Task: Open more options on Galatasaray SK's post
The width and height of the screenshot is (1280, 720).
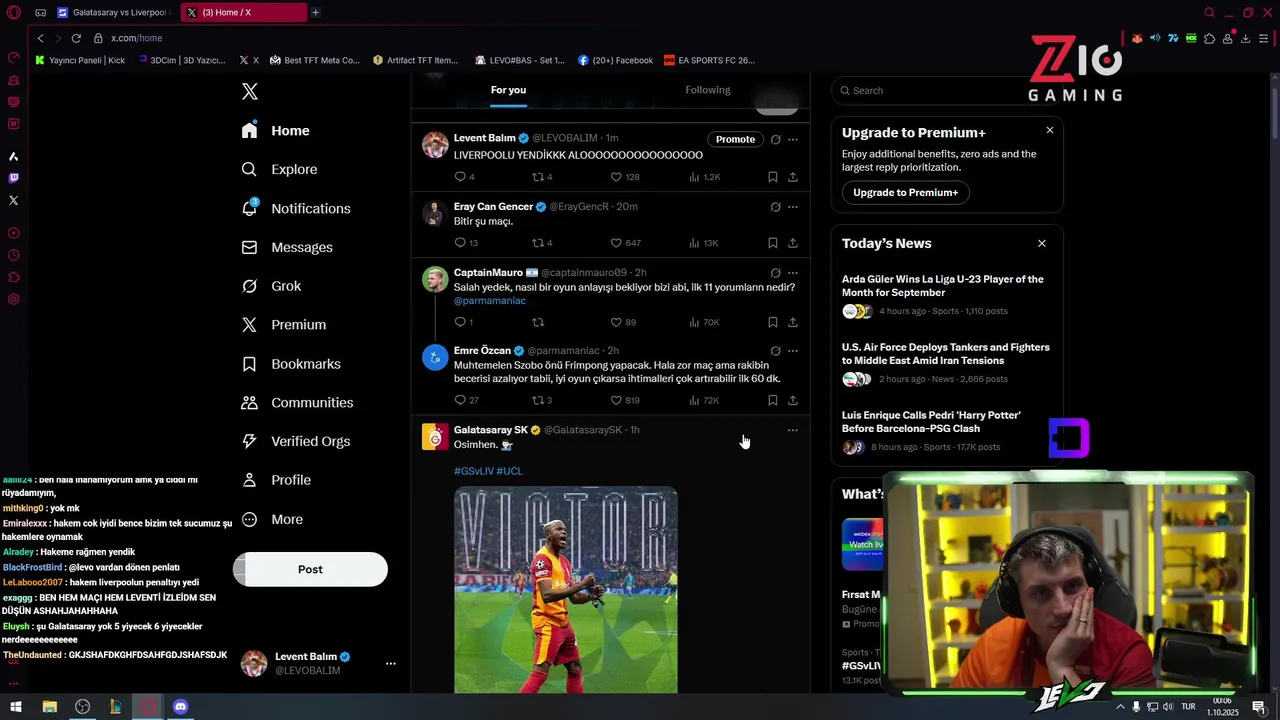Action: pyautogui.click(x=793, y=430)
